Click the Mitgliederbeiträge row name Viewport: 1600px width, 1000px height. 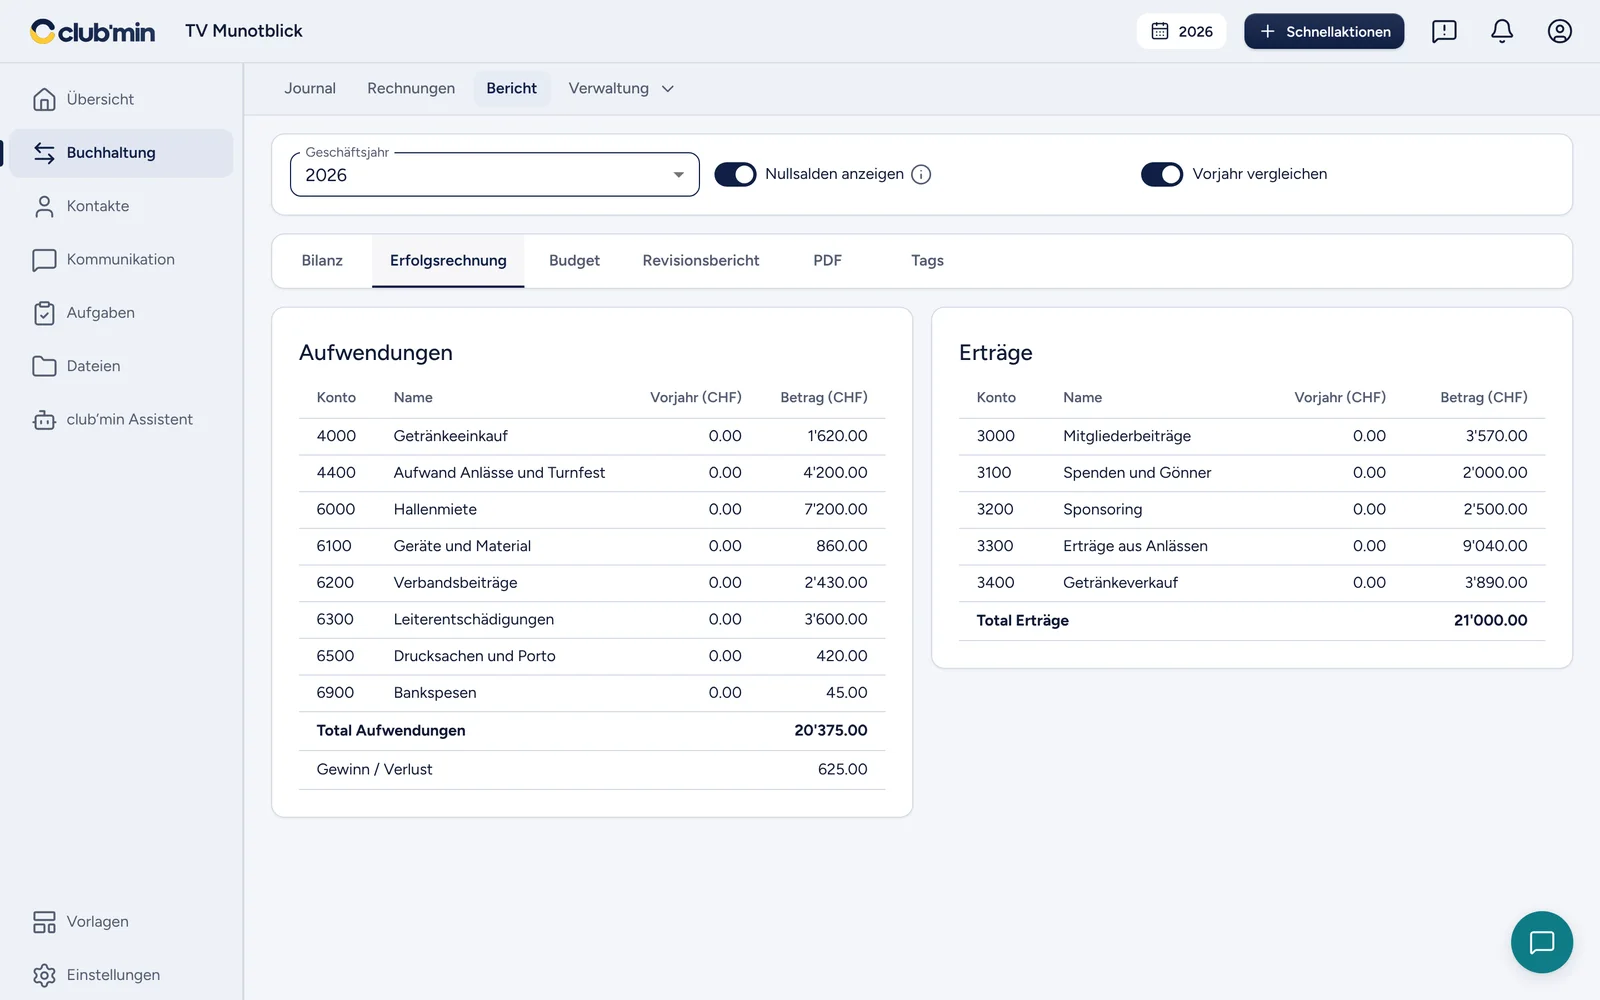point(1127,436)
